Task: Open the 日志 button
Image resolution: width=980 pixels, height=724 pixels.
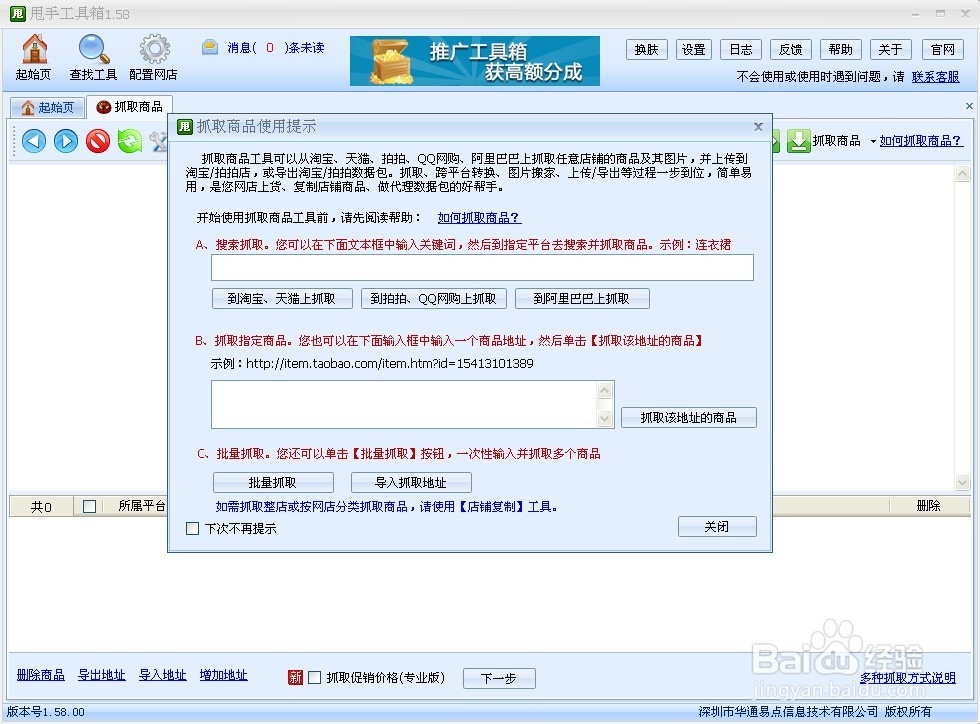Action: pos(741,49)
